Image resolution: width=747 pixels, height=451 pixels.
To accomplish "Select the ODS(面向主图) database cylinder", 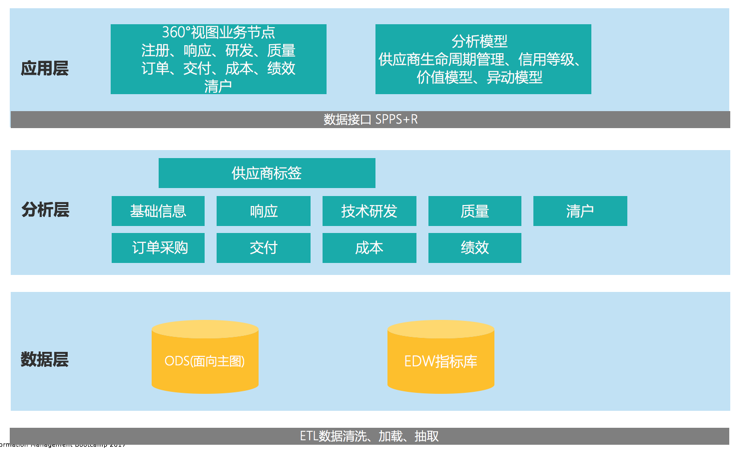I will tap(204, 359).
